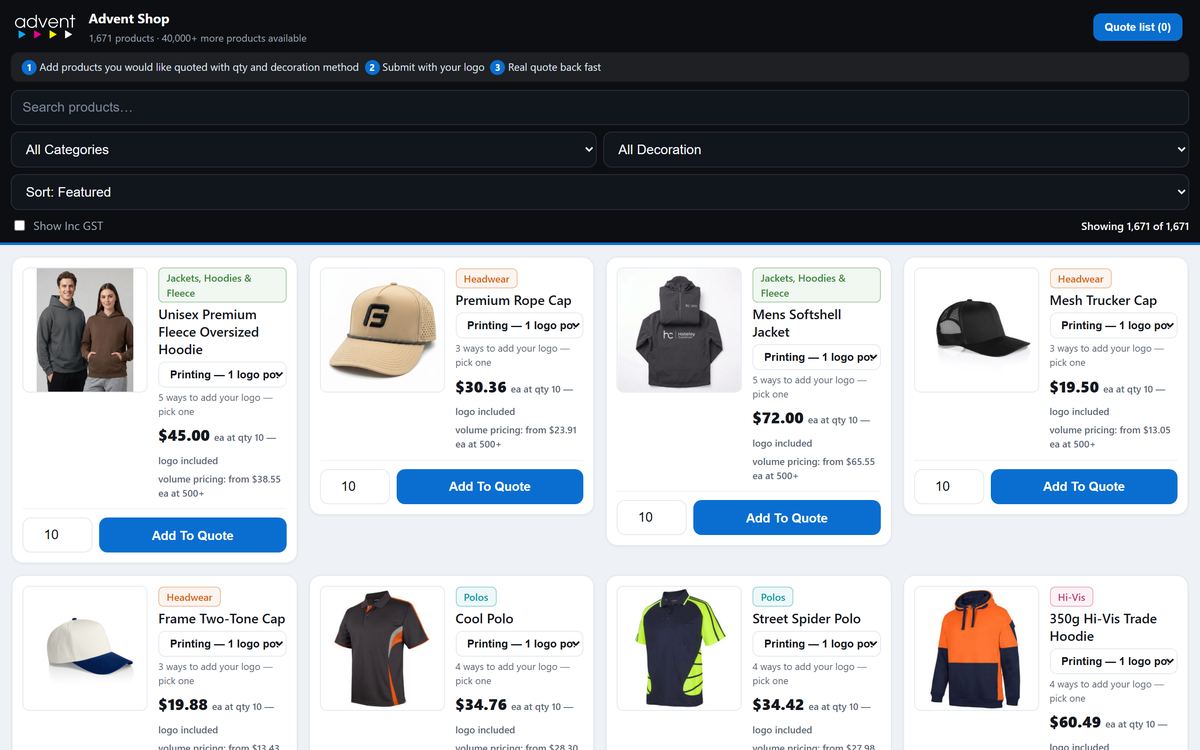Image resolution: width=1200 pixels, height=750 pixels.
Task: Click Cool Polo product image
Action: [x=382, y=648]
